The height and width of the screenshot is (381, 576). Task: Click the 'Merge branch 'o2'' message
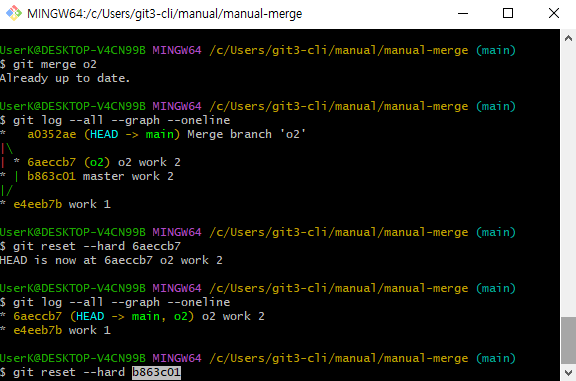246,134
